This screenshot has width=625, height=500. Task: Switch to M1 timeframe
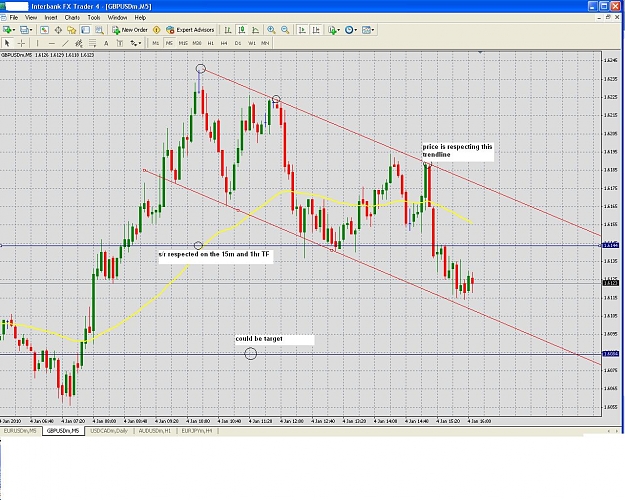click(155, 43)
